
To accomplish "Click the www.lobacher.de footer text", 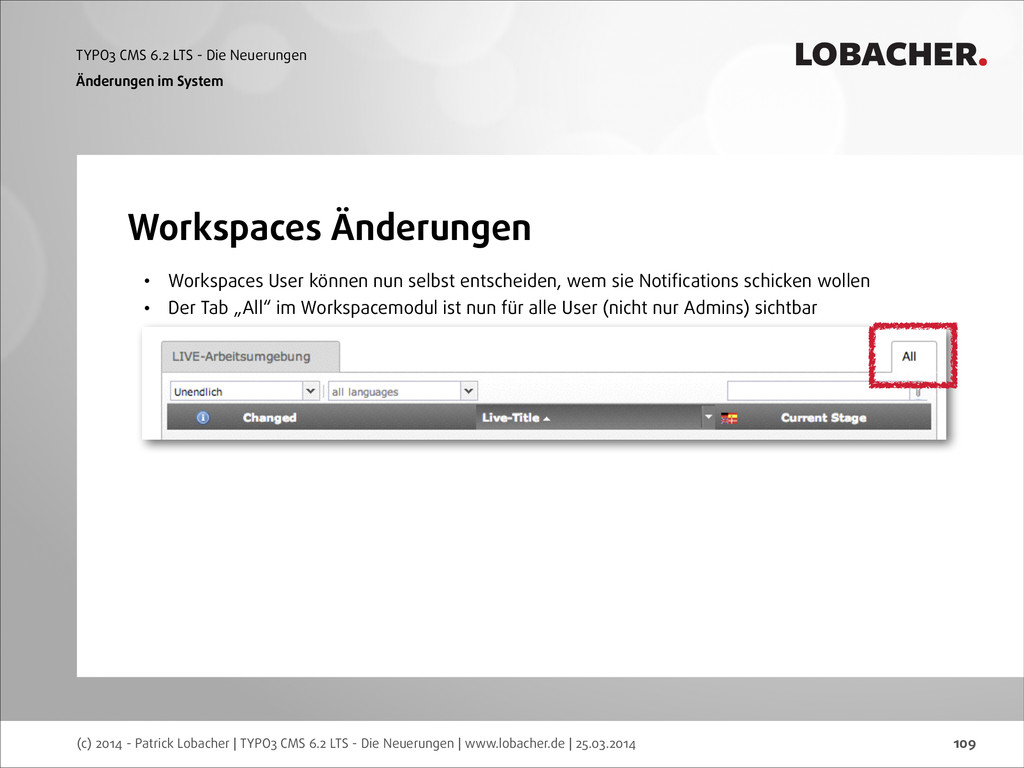I will click(515, 743).
